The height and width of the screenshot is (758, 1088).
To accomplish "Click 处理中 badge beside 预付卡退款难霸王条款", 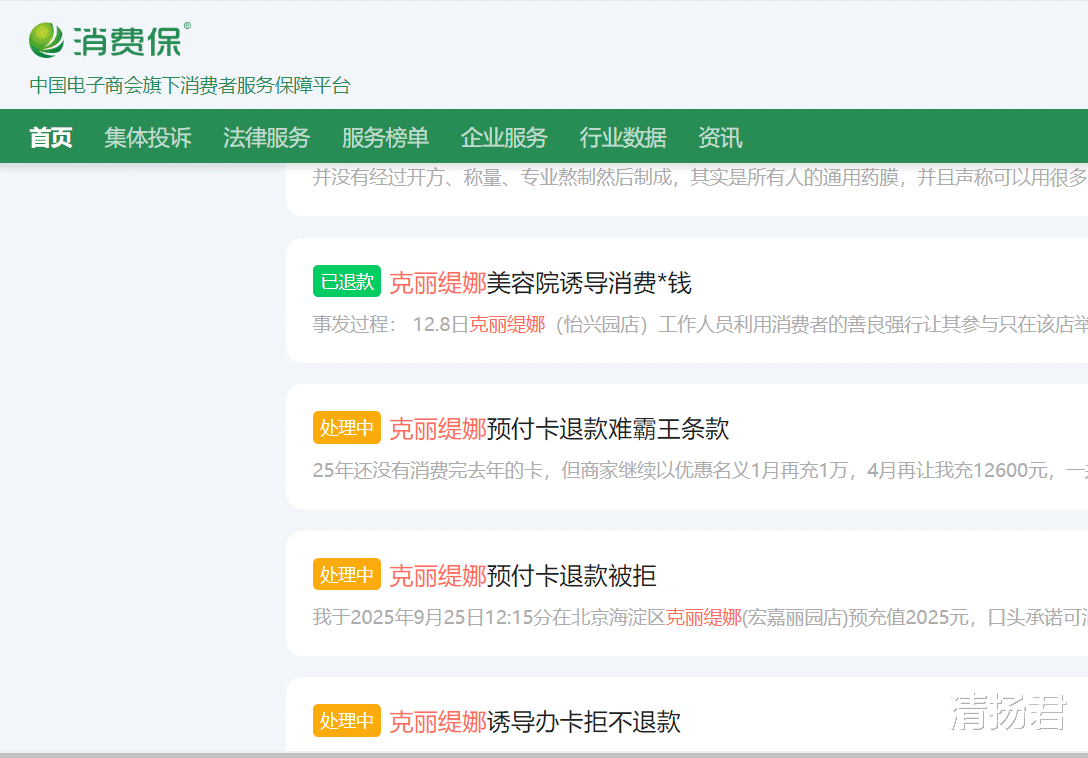I will 347,428.
